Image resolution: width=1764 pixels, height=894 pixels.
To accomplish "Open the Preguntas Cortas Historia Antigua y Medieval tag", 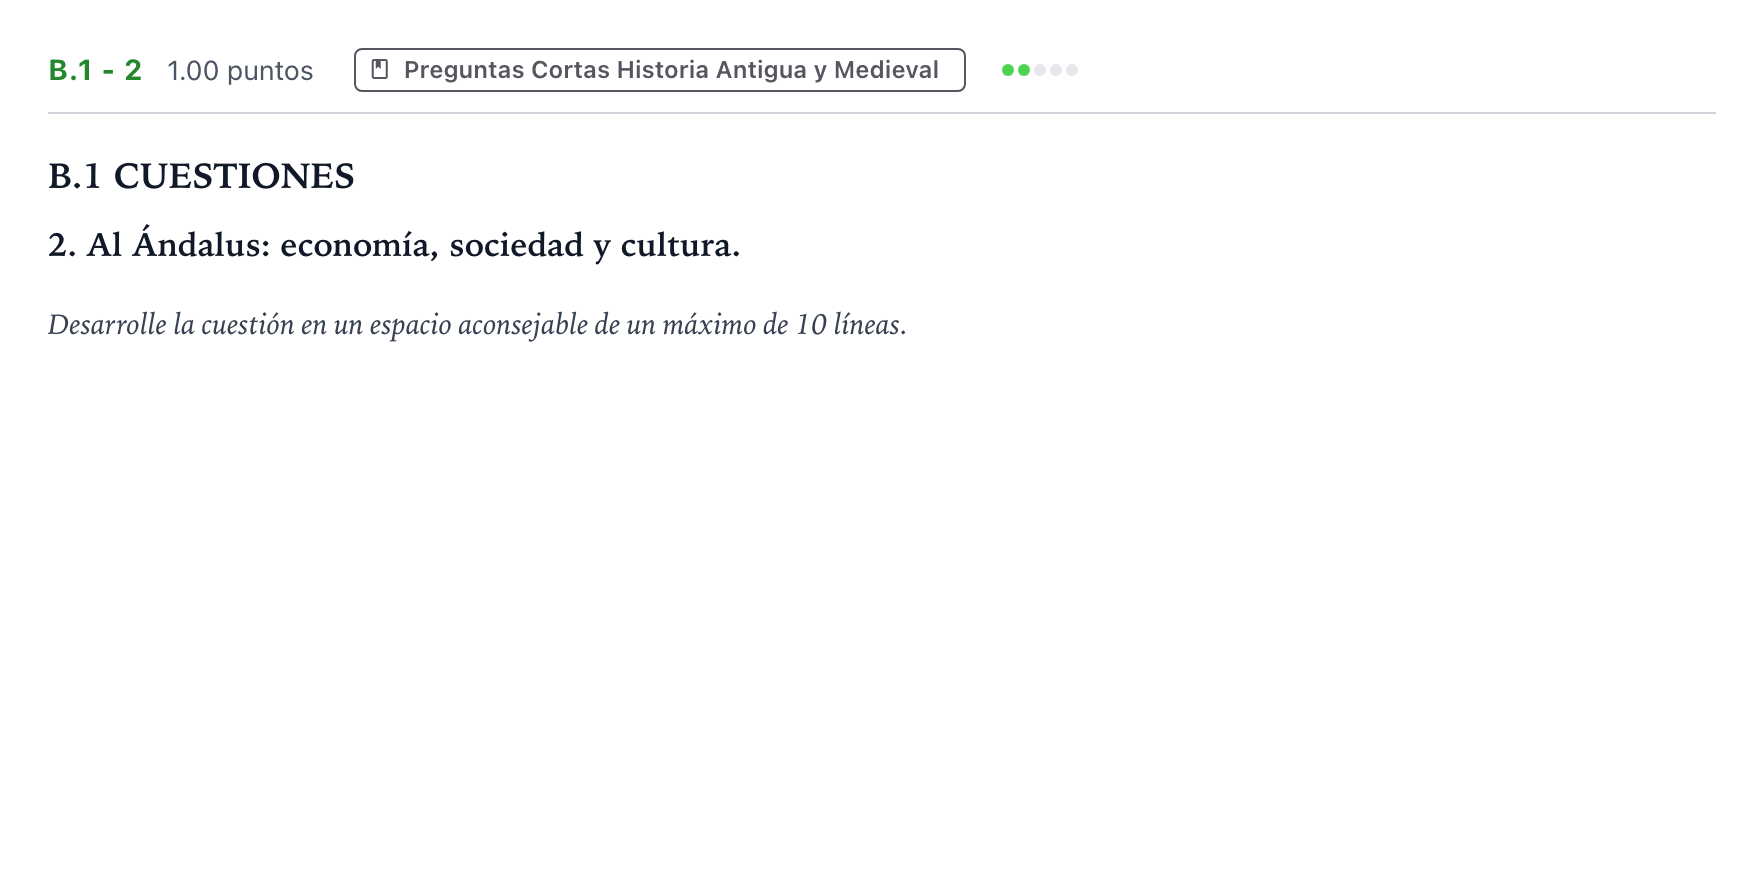I will (660, 70).
